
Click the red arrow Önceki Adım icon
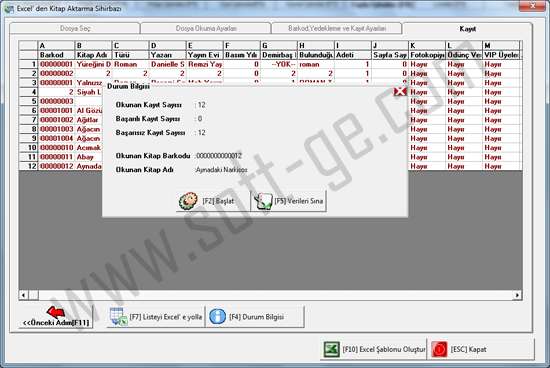tap(56, 312)
